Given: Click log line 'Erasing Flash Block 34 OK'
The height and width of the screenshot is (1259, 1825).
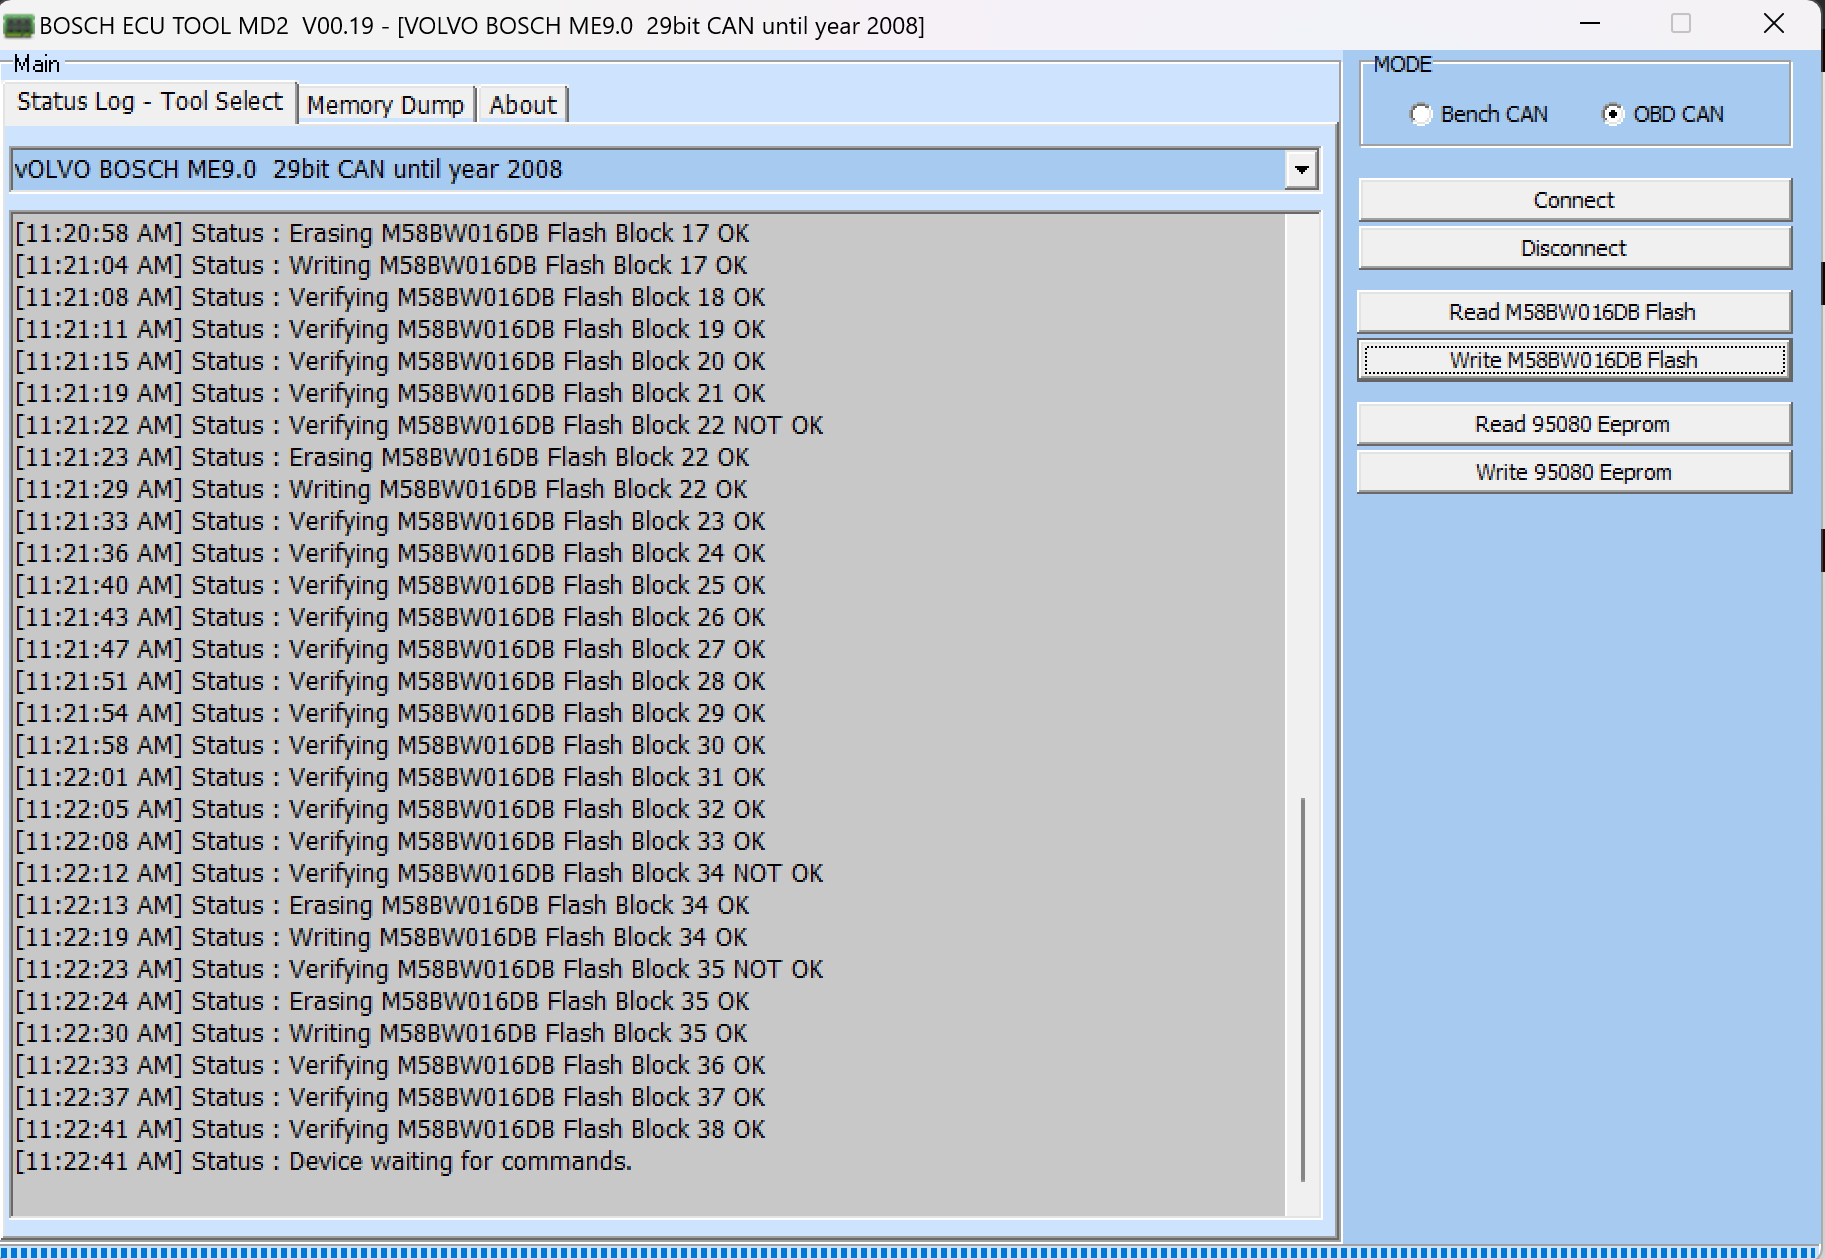Looking at the screenshot, I should pos(382,905).
